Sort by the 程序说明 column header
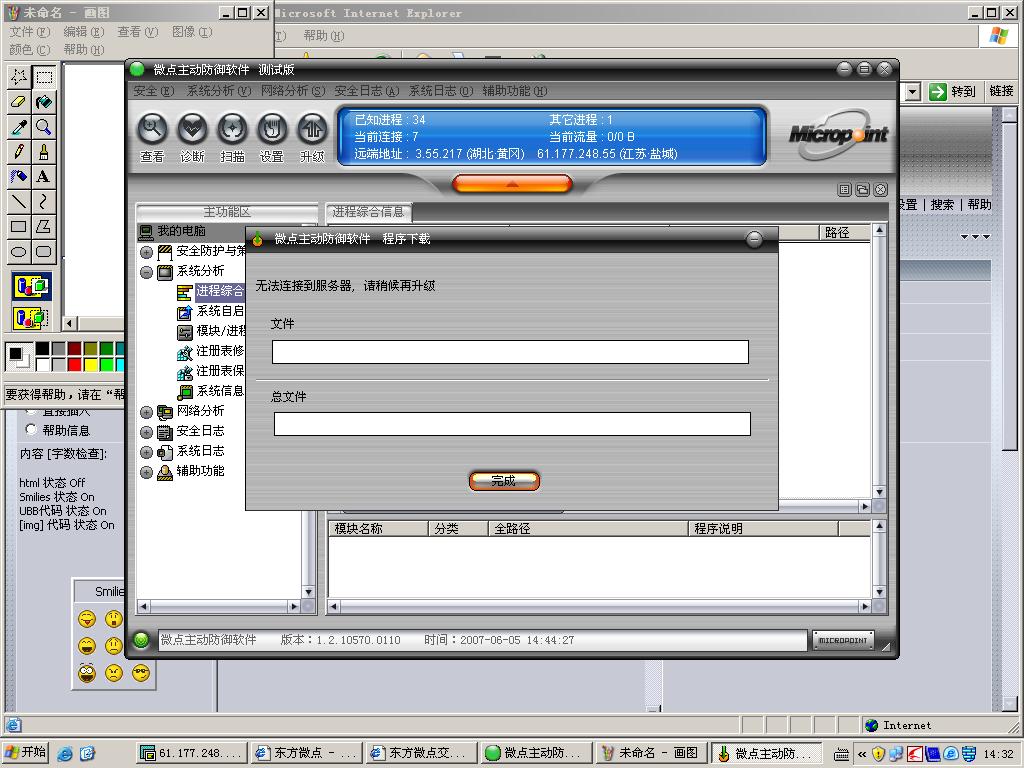The width and height of the screenshot is (1024, 768). tap(763, 528)
